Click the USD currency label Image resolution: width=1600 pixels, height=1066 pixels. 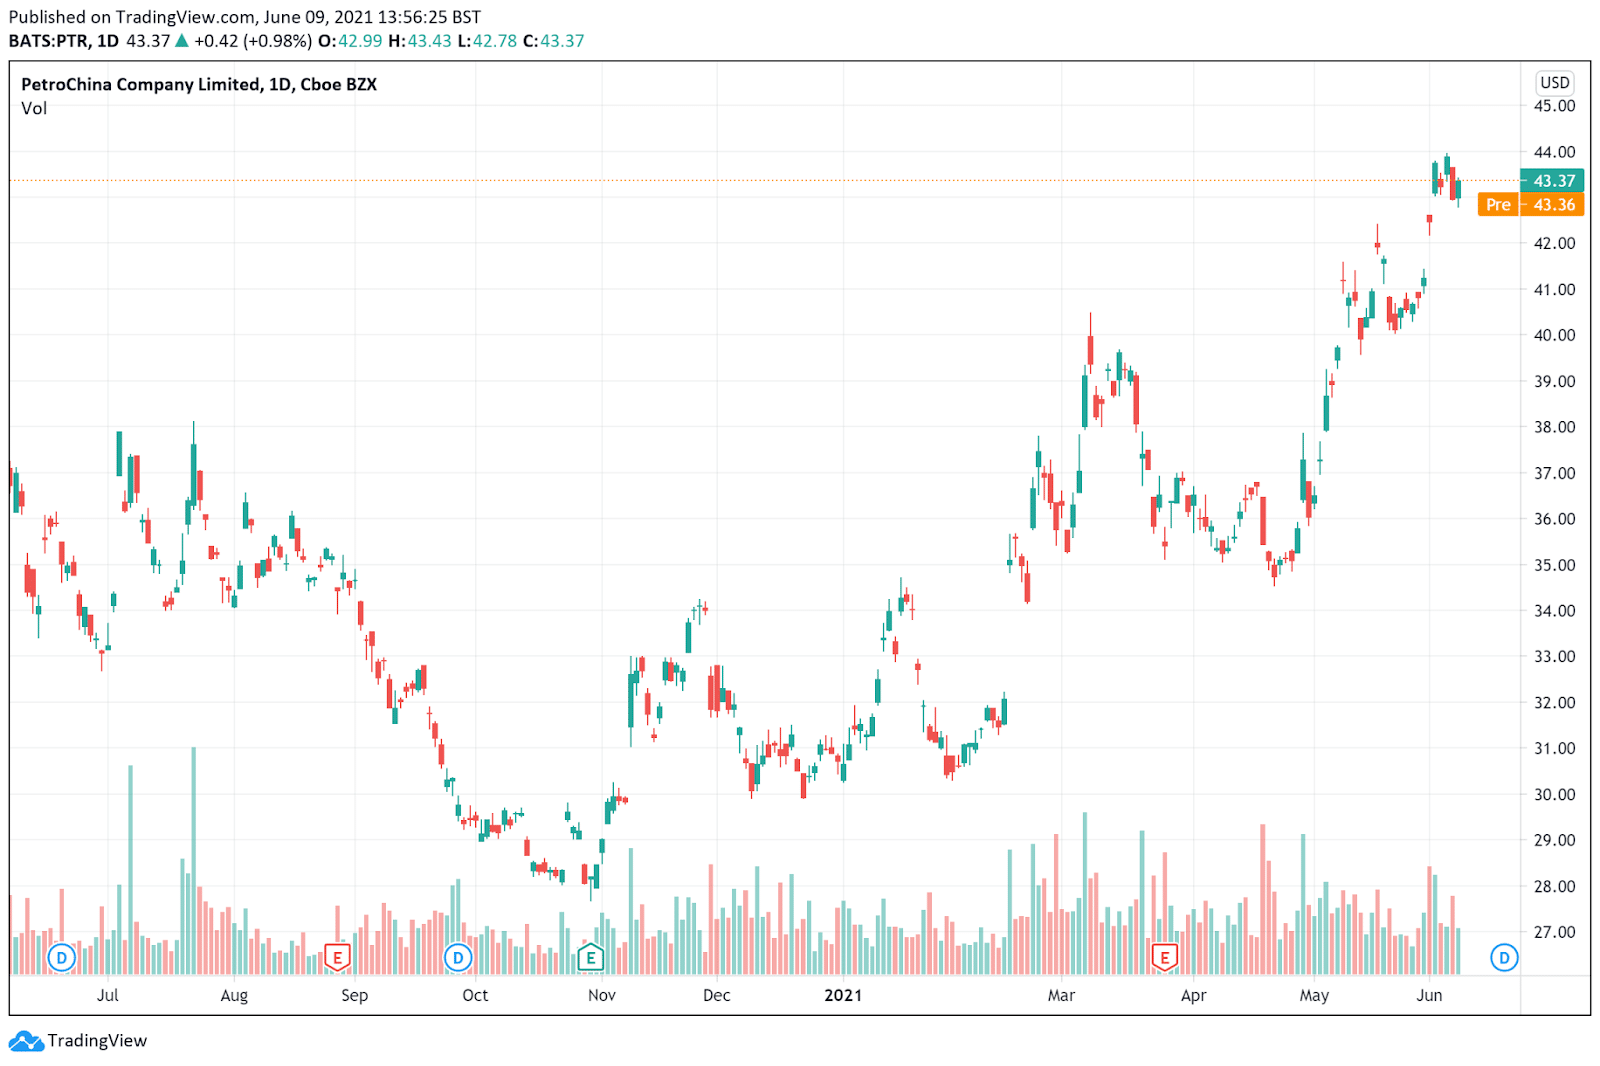[1555, 82]
